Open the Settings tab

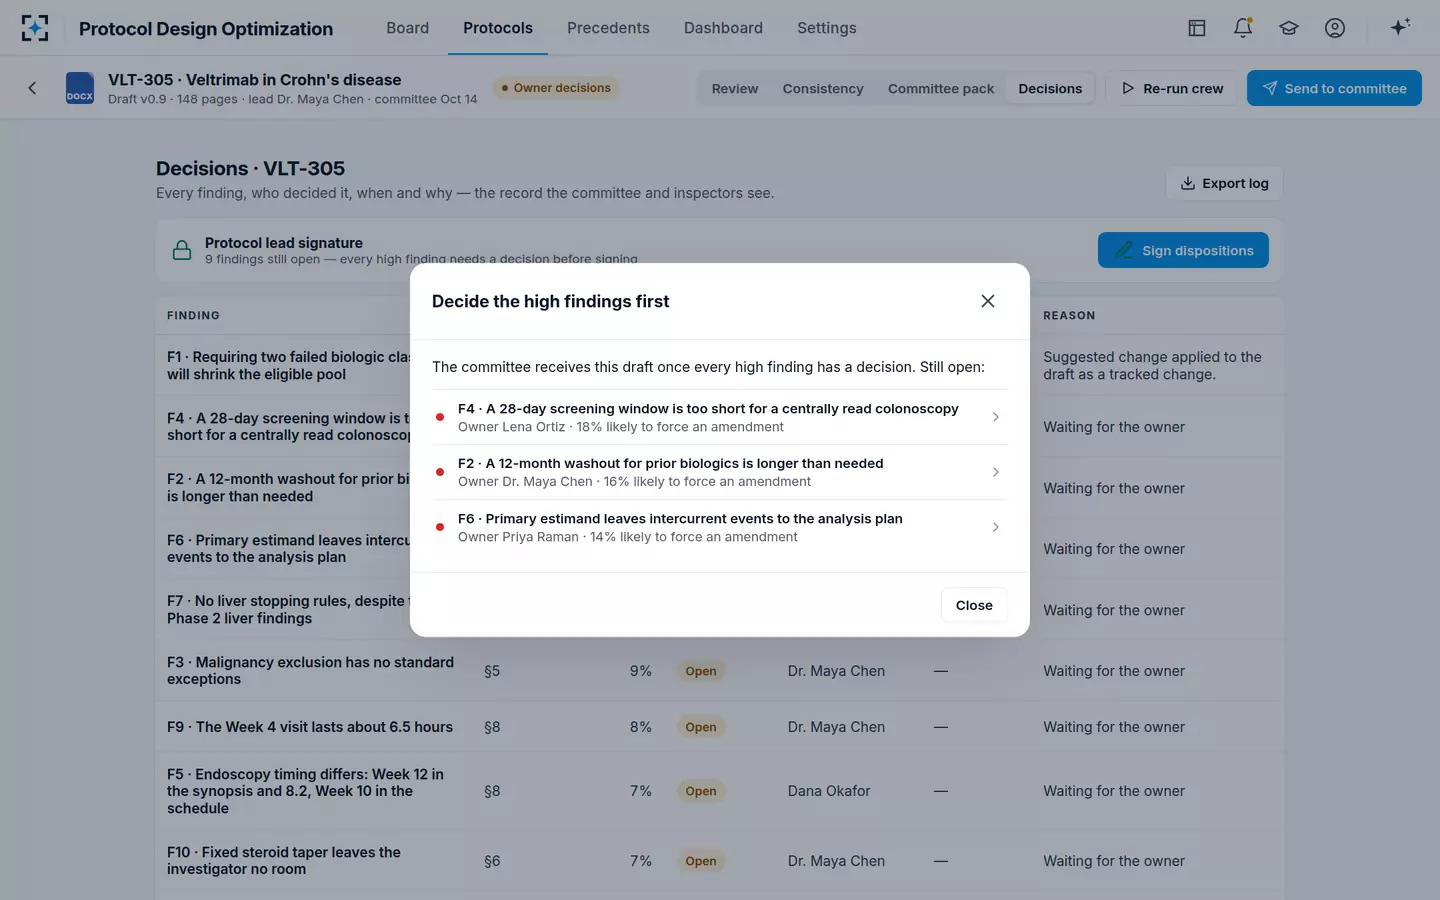coord(827,28)
